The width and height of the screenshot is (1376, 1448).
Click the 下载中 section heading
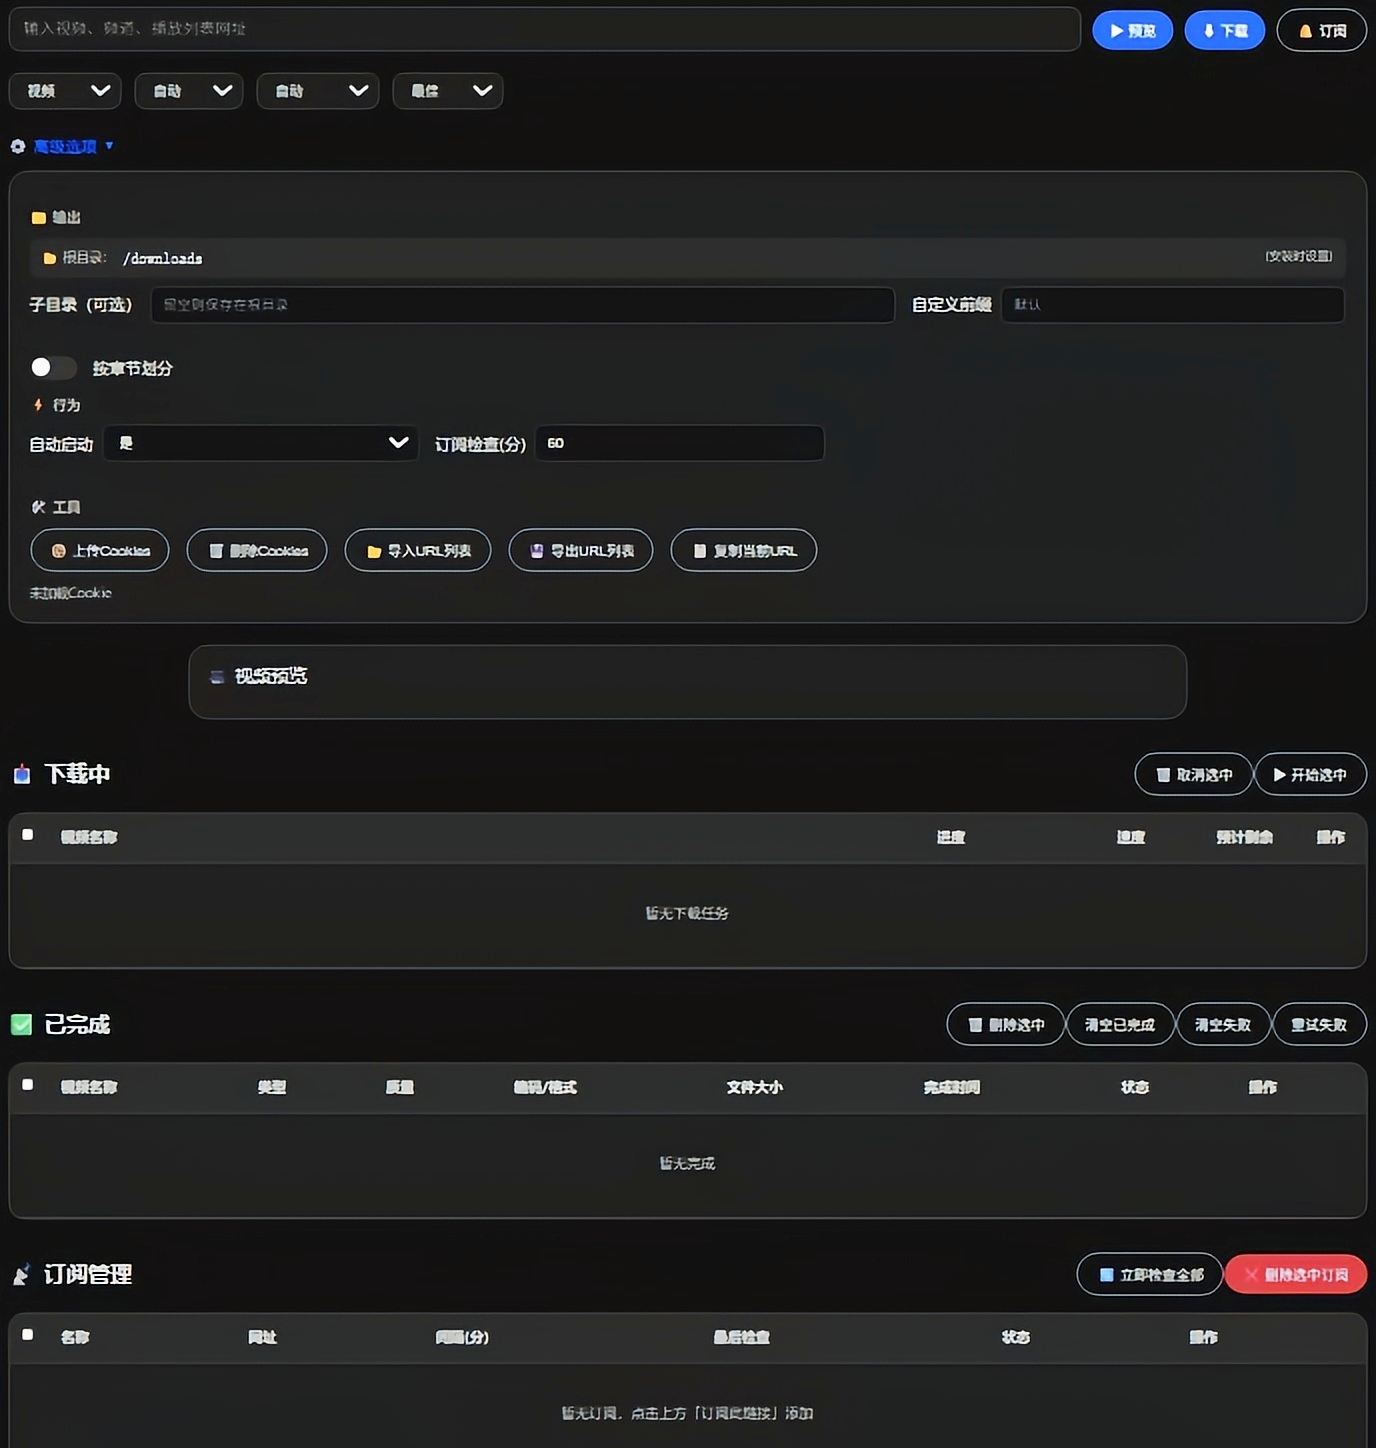click(77, 774)
